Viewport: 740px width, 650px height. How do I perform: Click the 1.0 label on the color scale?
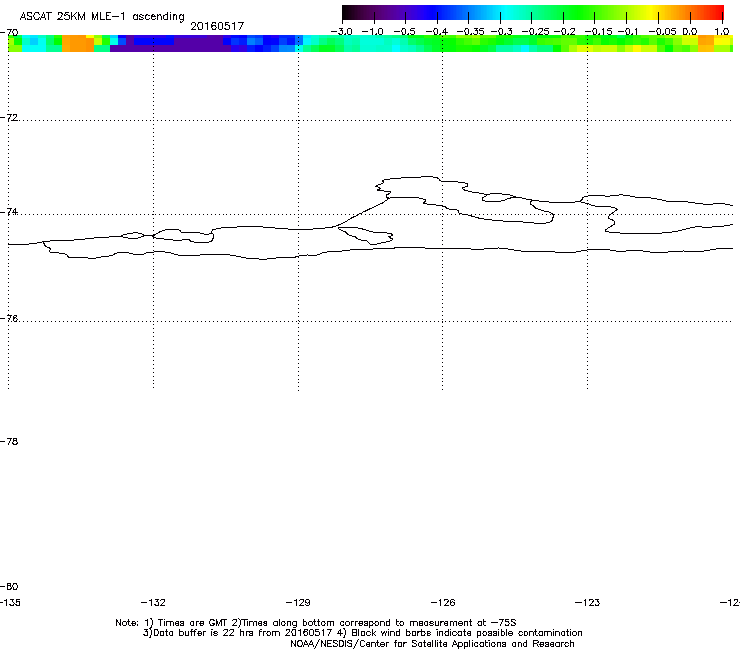(722, 32)
